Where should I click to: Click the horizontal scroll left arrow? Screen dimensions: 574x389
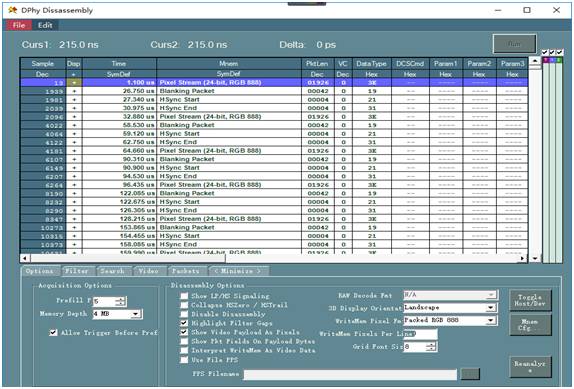tap(24, 258)
